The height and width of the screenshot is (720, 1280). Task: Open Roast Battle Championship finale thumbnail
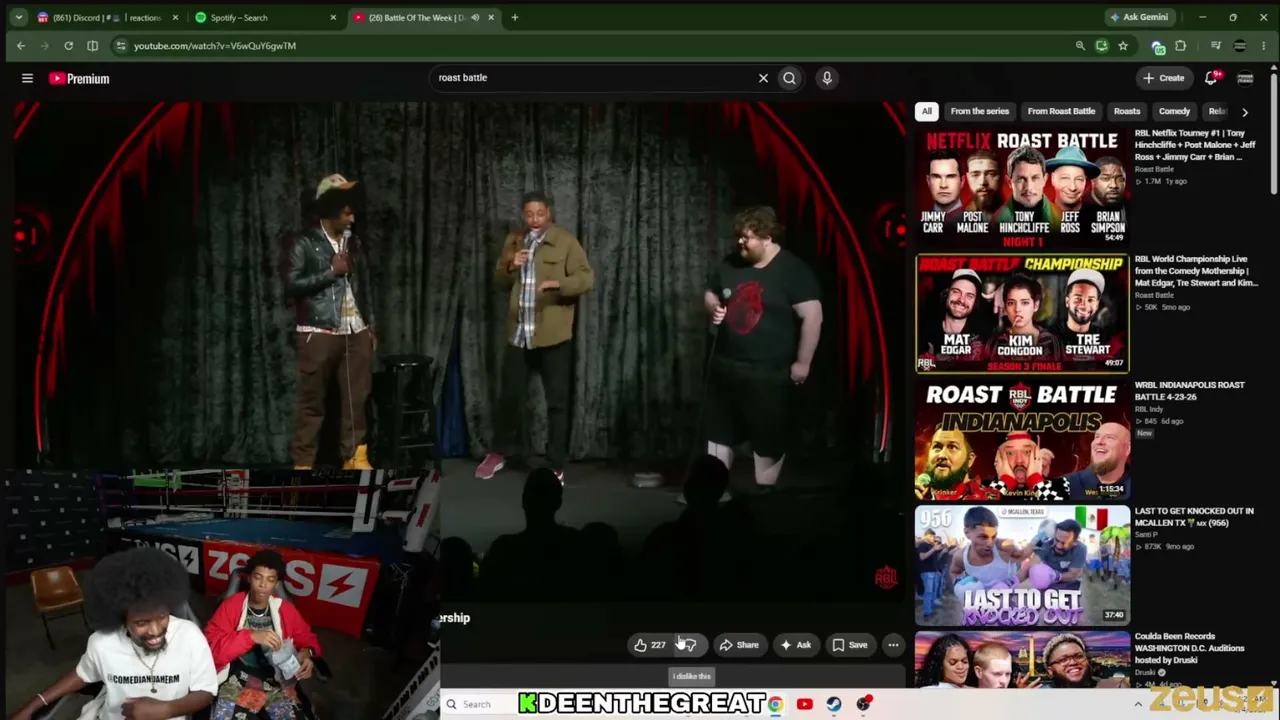1022,313
